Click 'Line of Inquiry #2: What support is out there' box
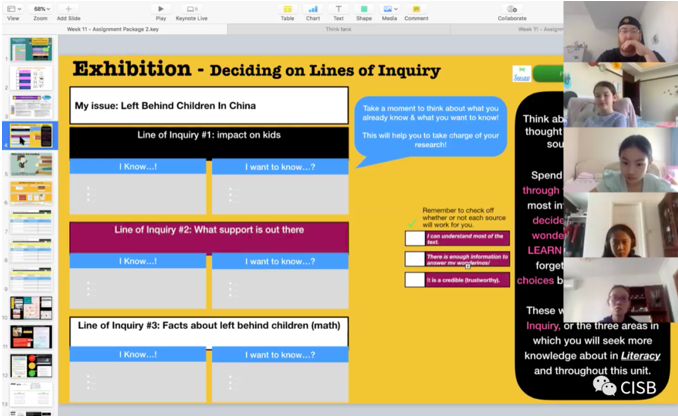The image size is (678, 416). tap(209, 237)
